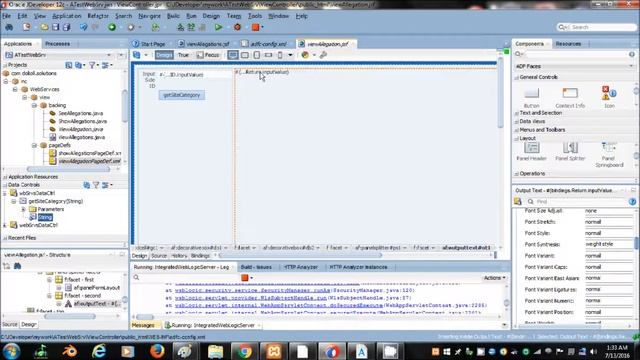
Task: Open the weblogic.servlet.provider.WlsSubjectHandle.run stack trace link
Action: pyautogui.click(x=251, y=298)
